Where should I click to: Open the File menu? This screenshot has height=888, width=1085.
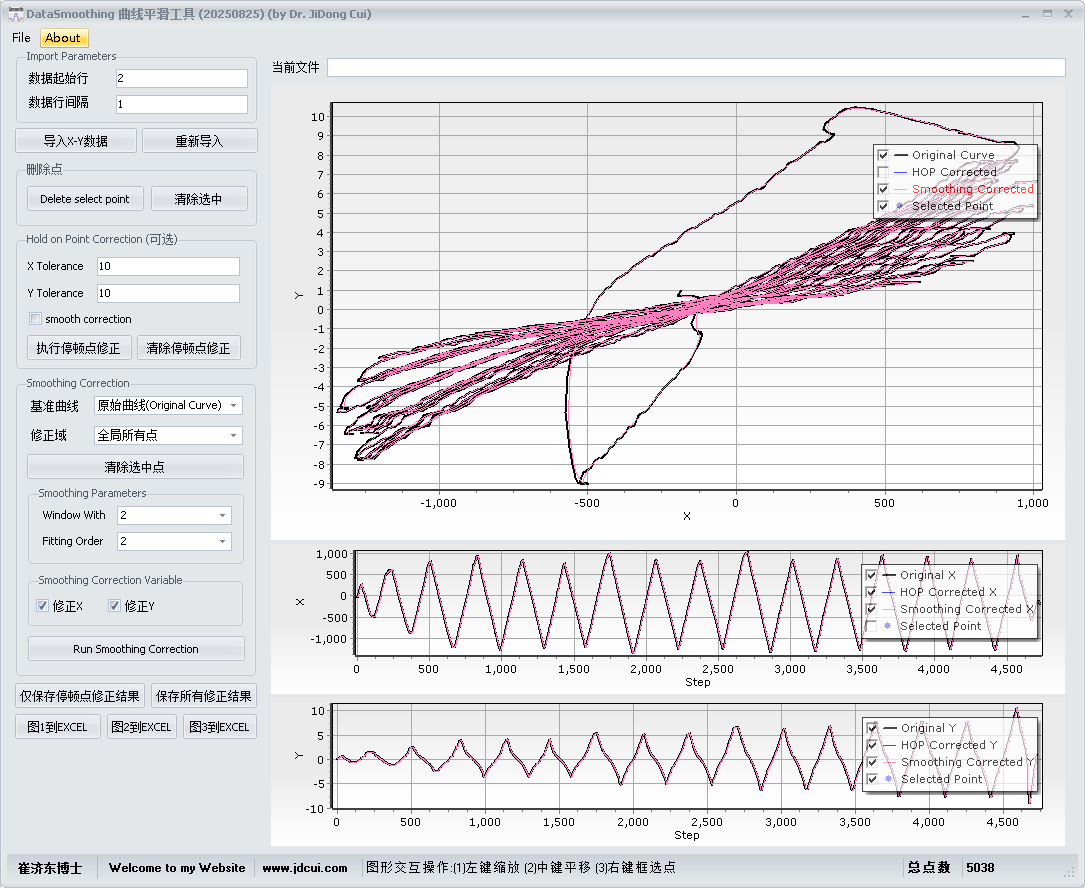(21, 38)
